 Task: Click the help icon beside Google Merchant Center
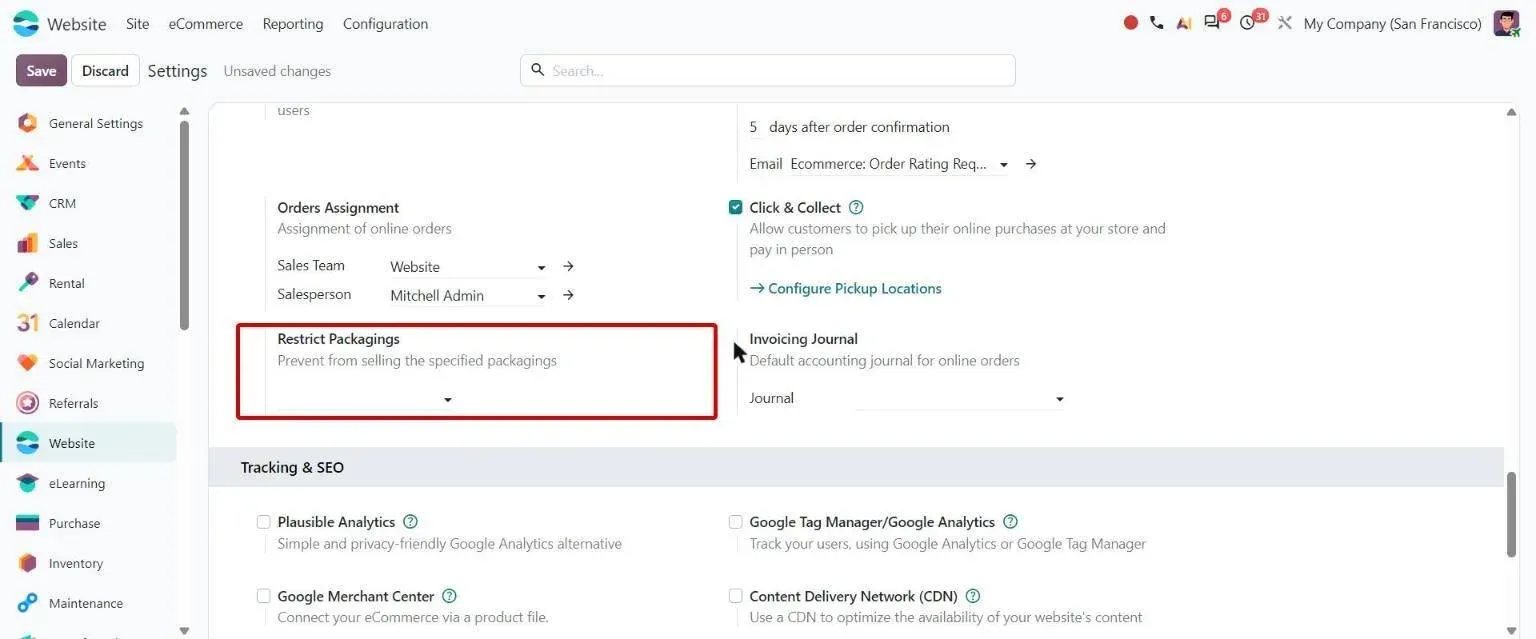[449, 596]
